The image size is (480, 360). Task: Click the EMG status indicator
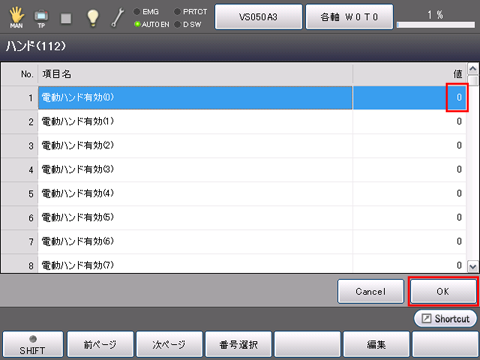click(146, 12)
